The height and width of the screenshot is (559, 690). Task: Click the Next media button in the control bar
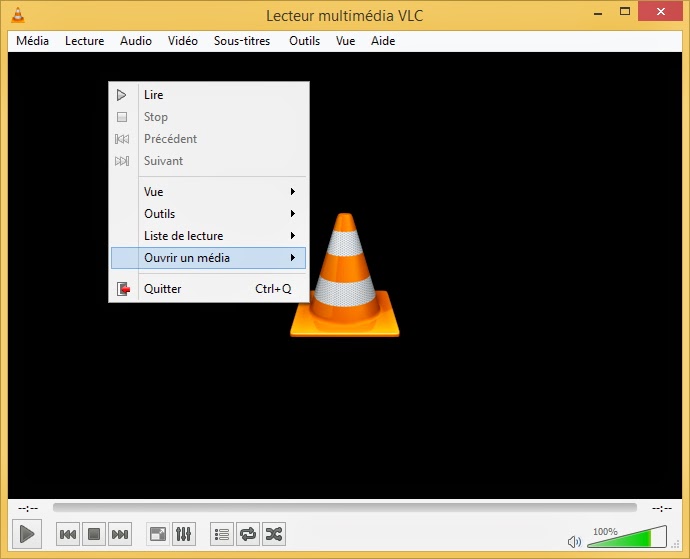click(120, 534)
